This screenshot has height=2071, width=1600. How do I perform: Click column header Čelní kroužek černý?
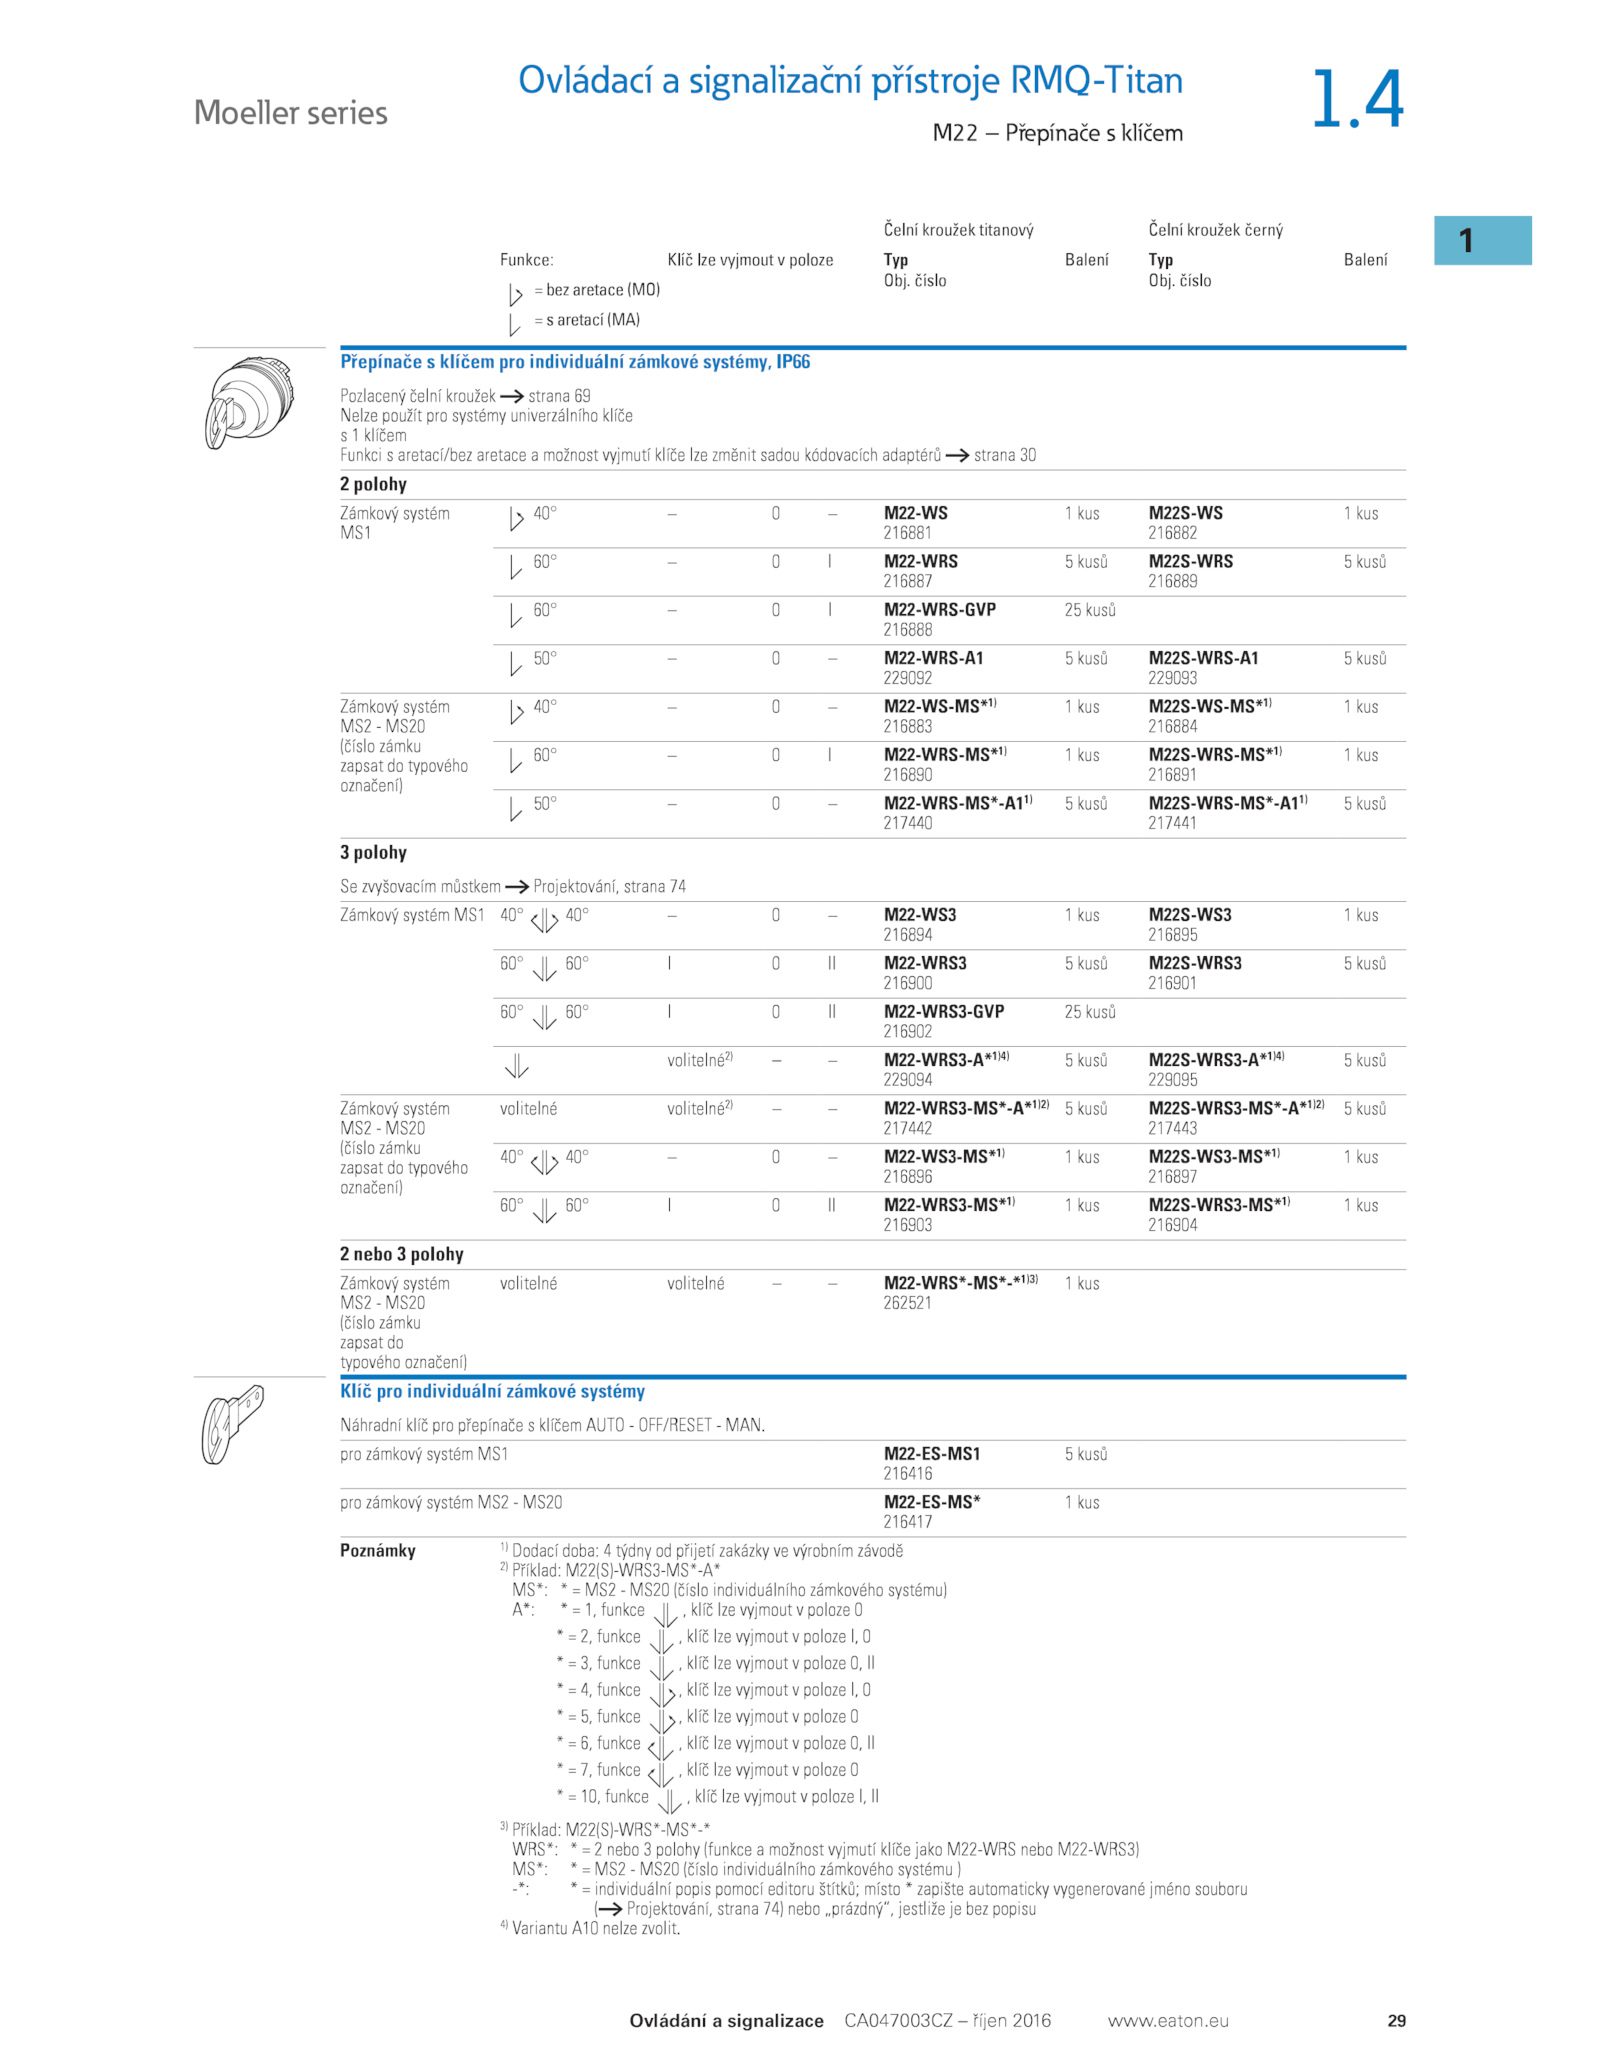pos(1215,230)
